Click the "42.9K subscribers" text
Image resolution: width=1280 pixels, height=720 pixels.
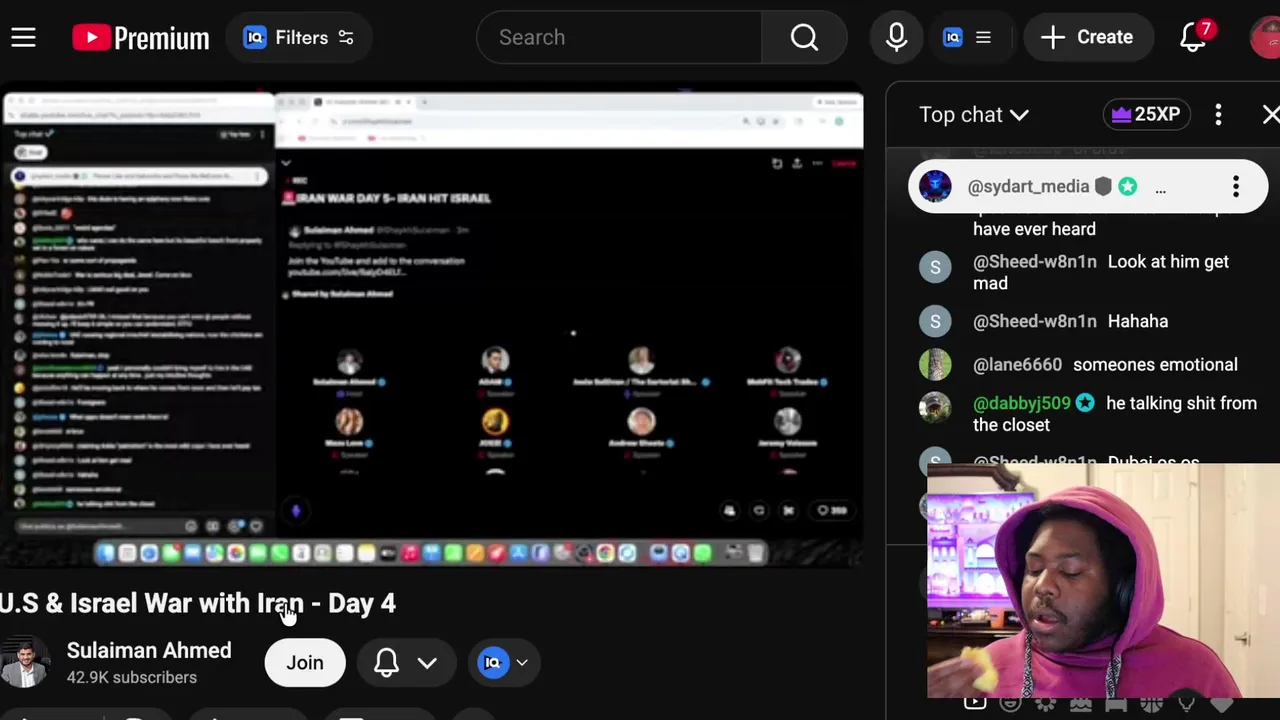coord(132,677)
